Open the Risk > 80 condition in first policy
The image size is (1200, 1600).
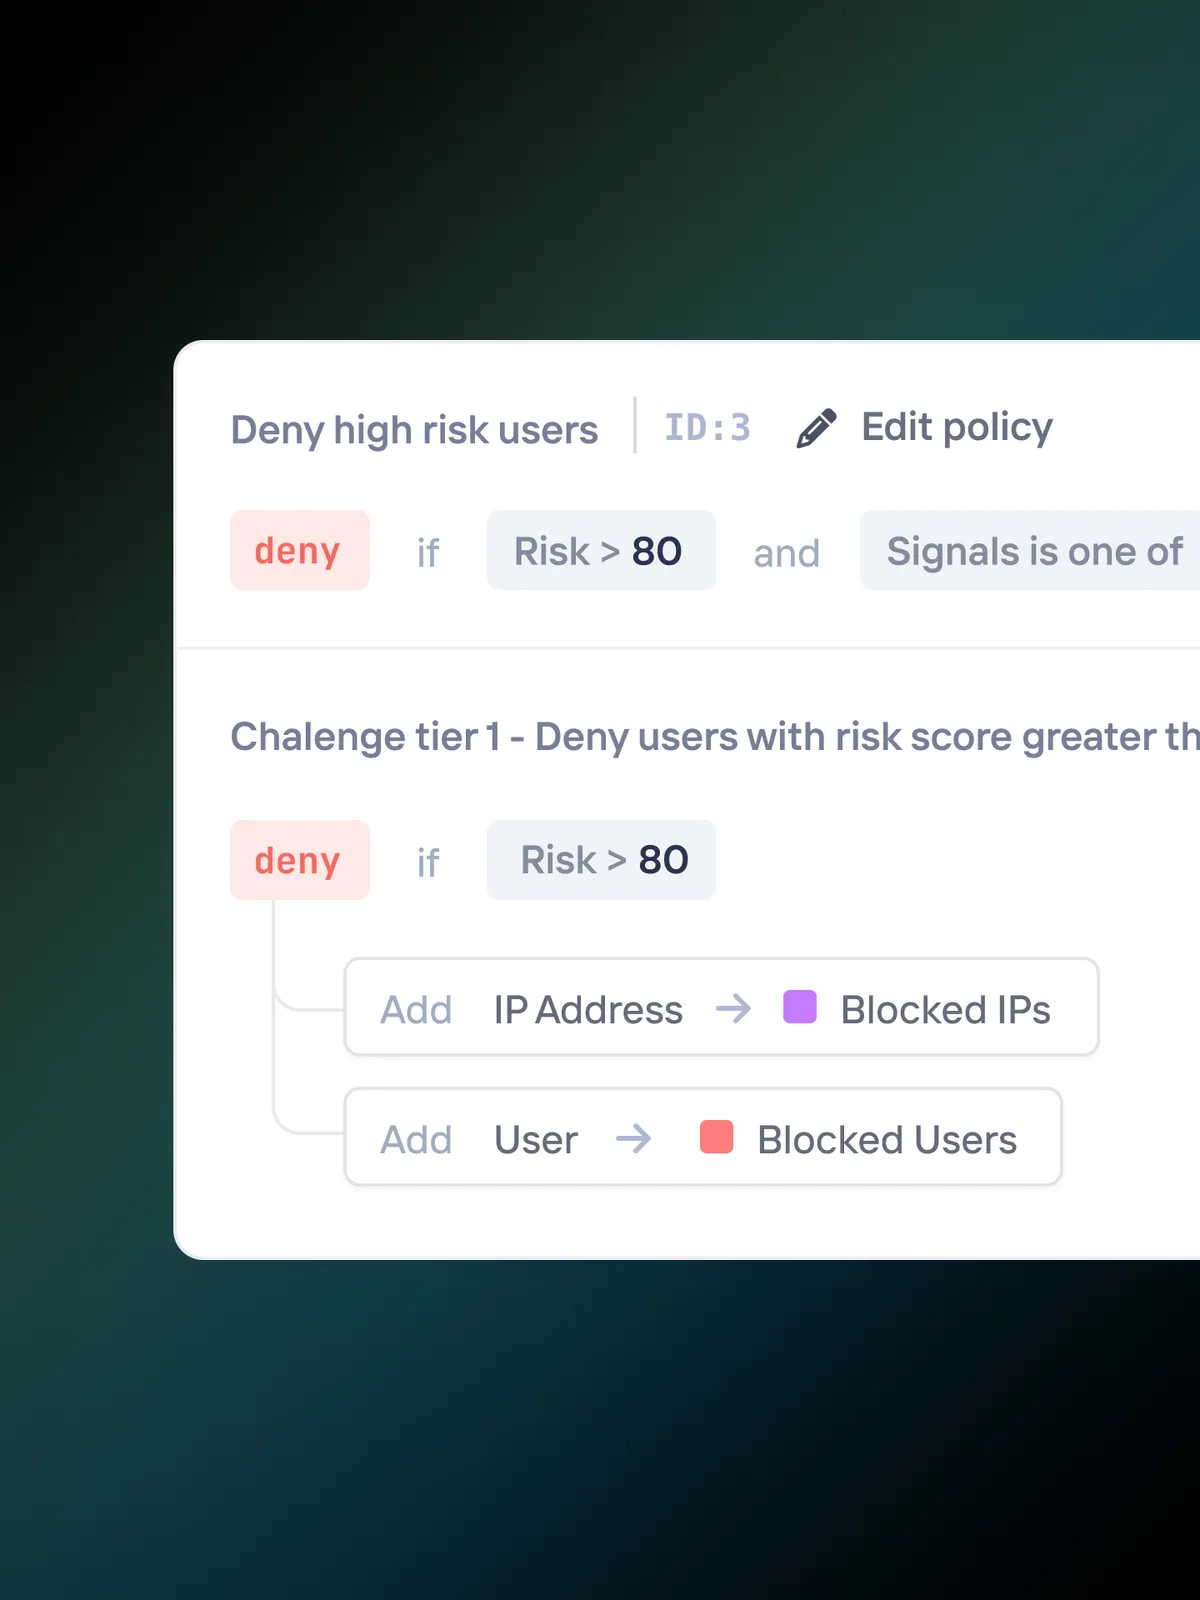click(600, 550)
